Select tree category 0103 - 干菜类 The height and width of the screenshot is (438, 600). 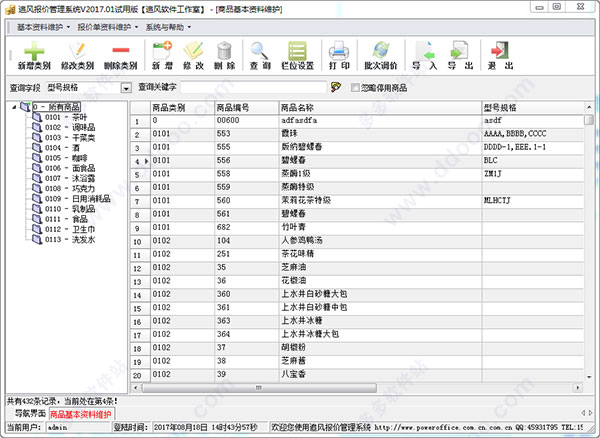click(x=70, y=138)
